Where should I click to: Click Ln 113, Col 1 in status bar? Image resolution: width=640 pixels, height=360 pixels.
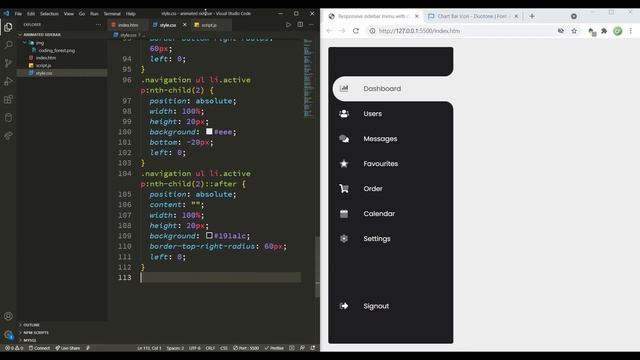coord(149,348)
